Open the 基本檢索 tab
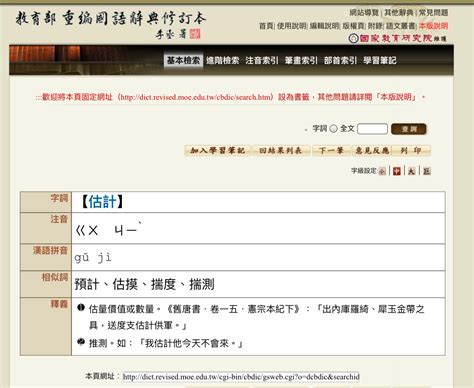 [x=183, y=60]
